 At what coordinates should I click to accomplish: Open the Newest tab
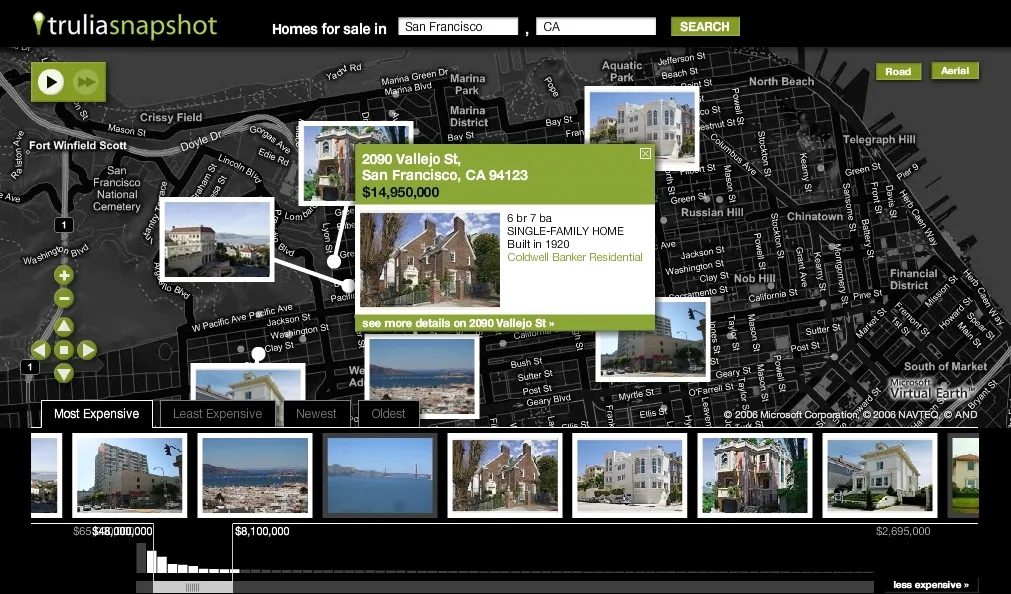316,414
